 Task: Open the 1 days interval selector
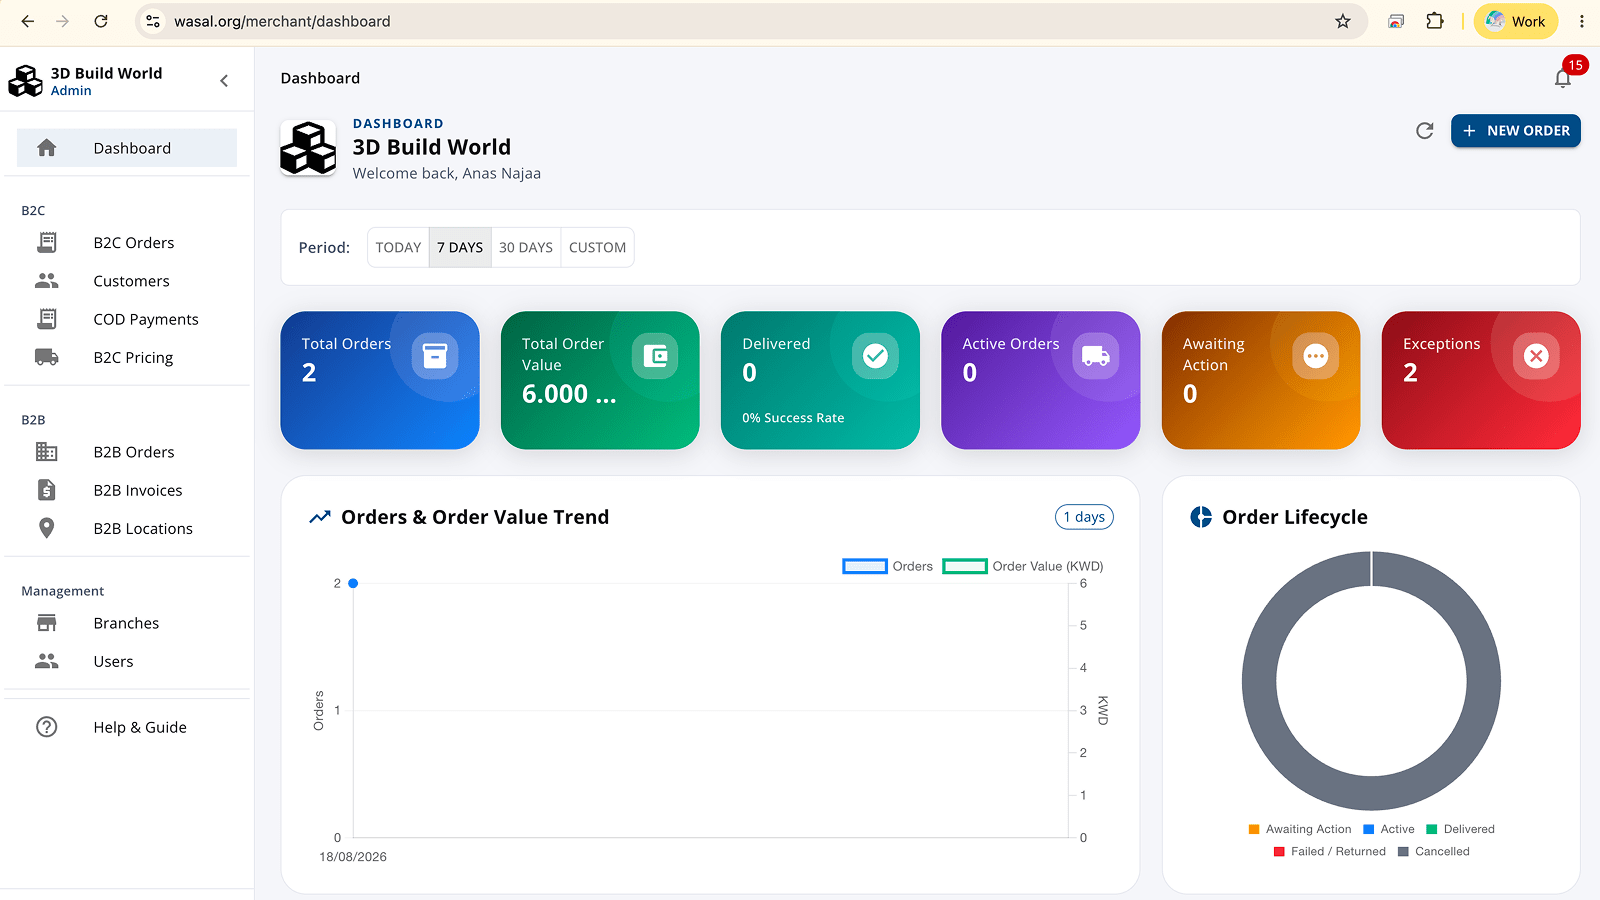click(1084, 517)
